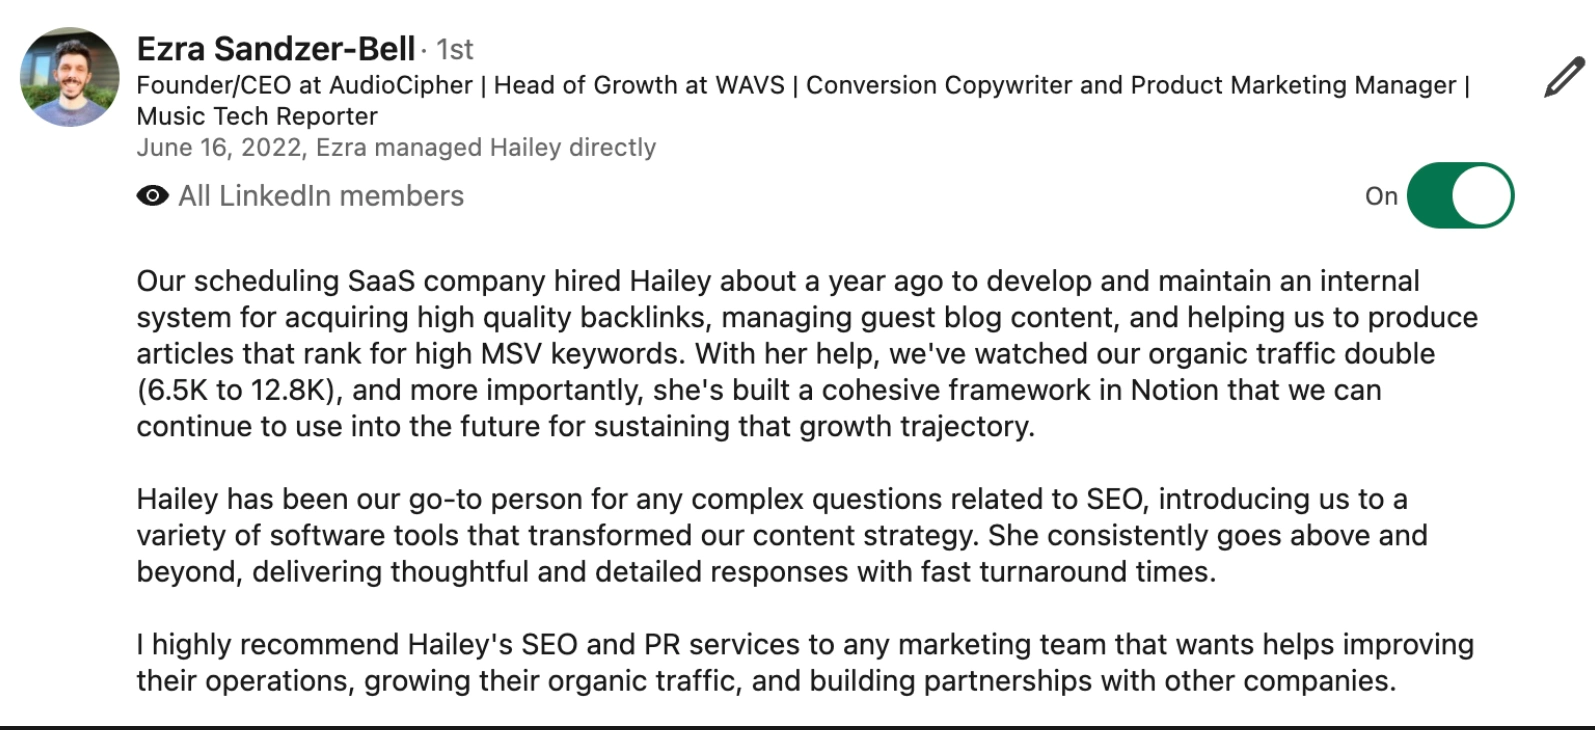Click the pencil edit recommendation icon
The width and height of the screenshot is (1595, 730).
1564,78
